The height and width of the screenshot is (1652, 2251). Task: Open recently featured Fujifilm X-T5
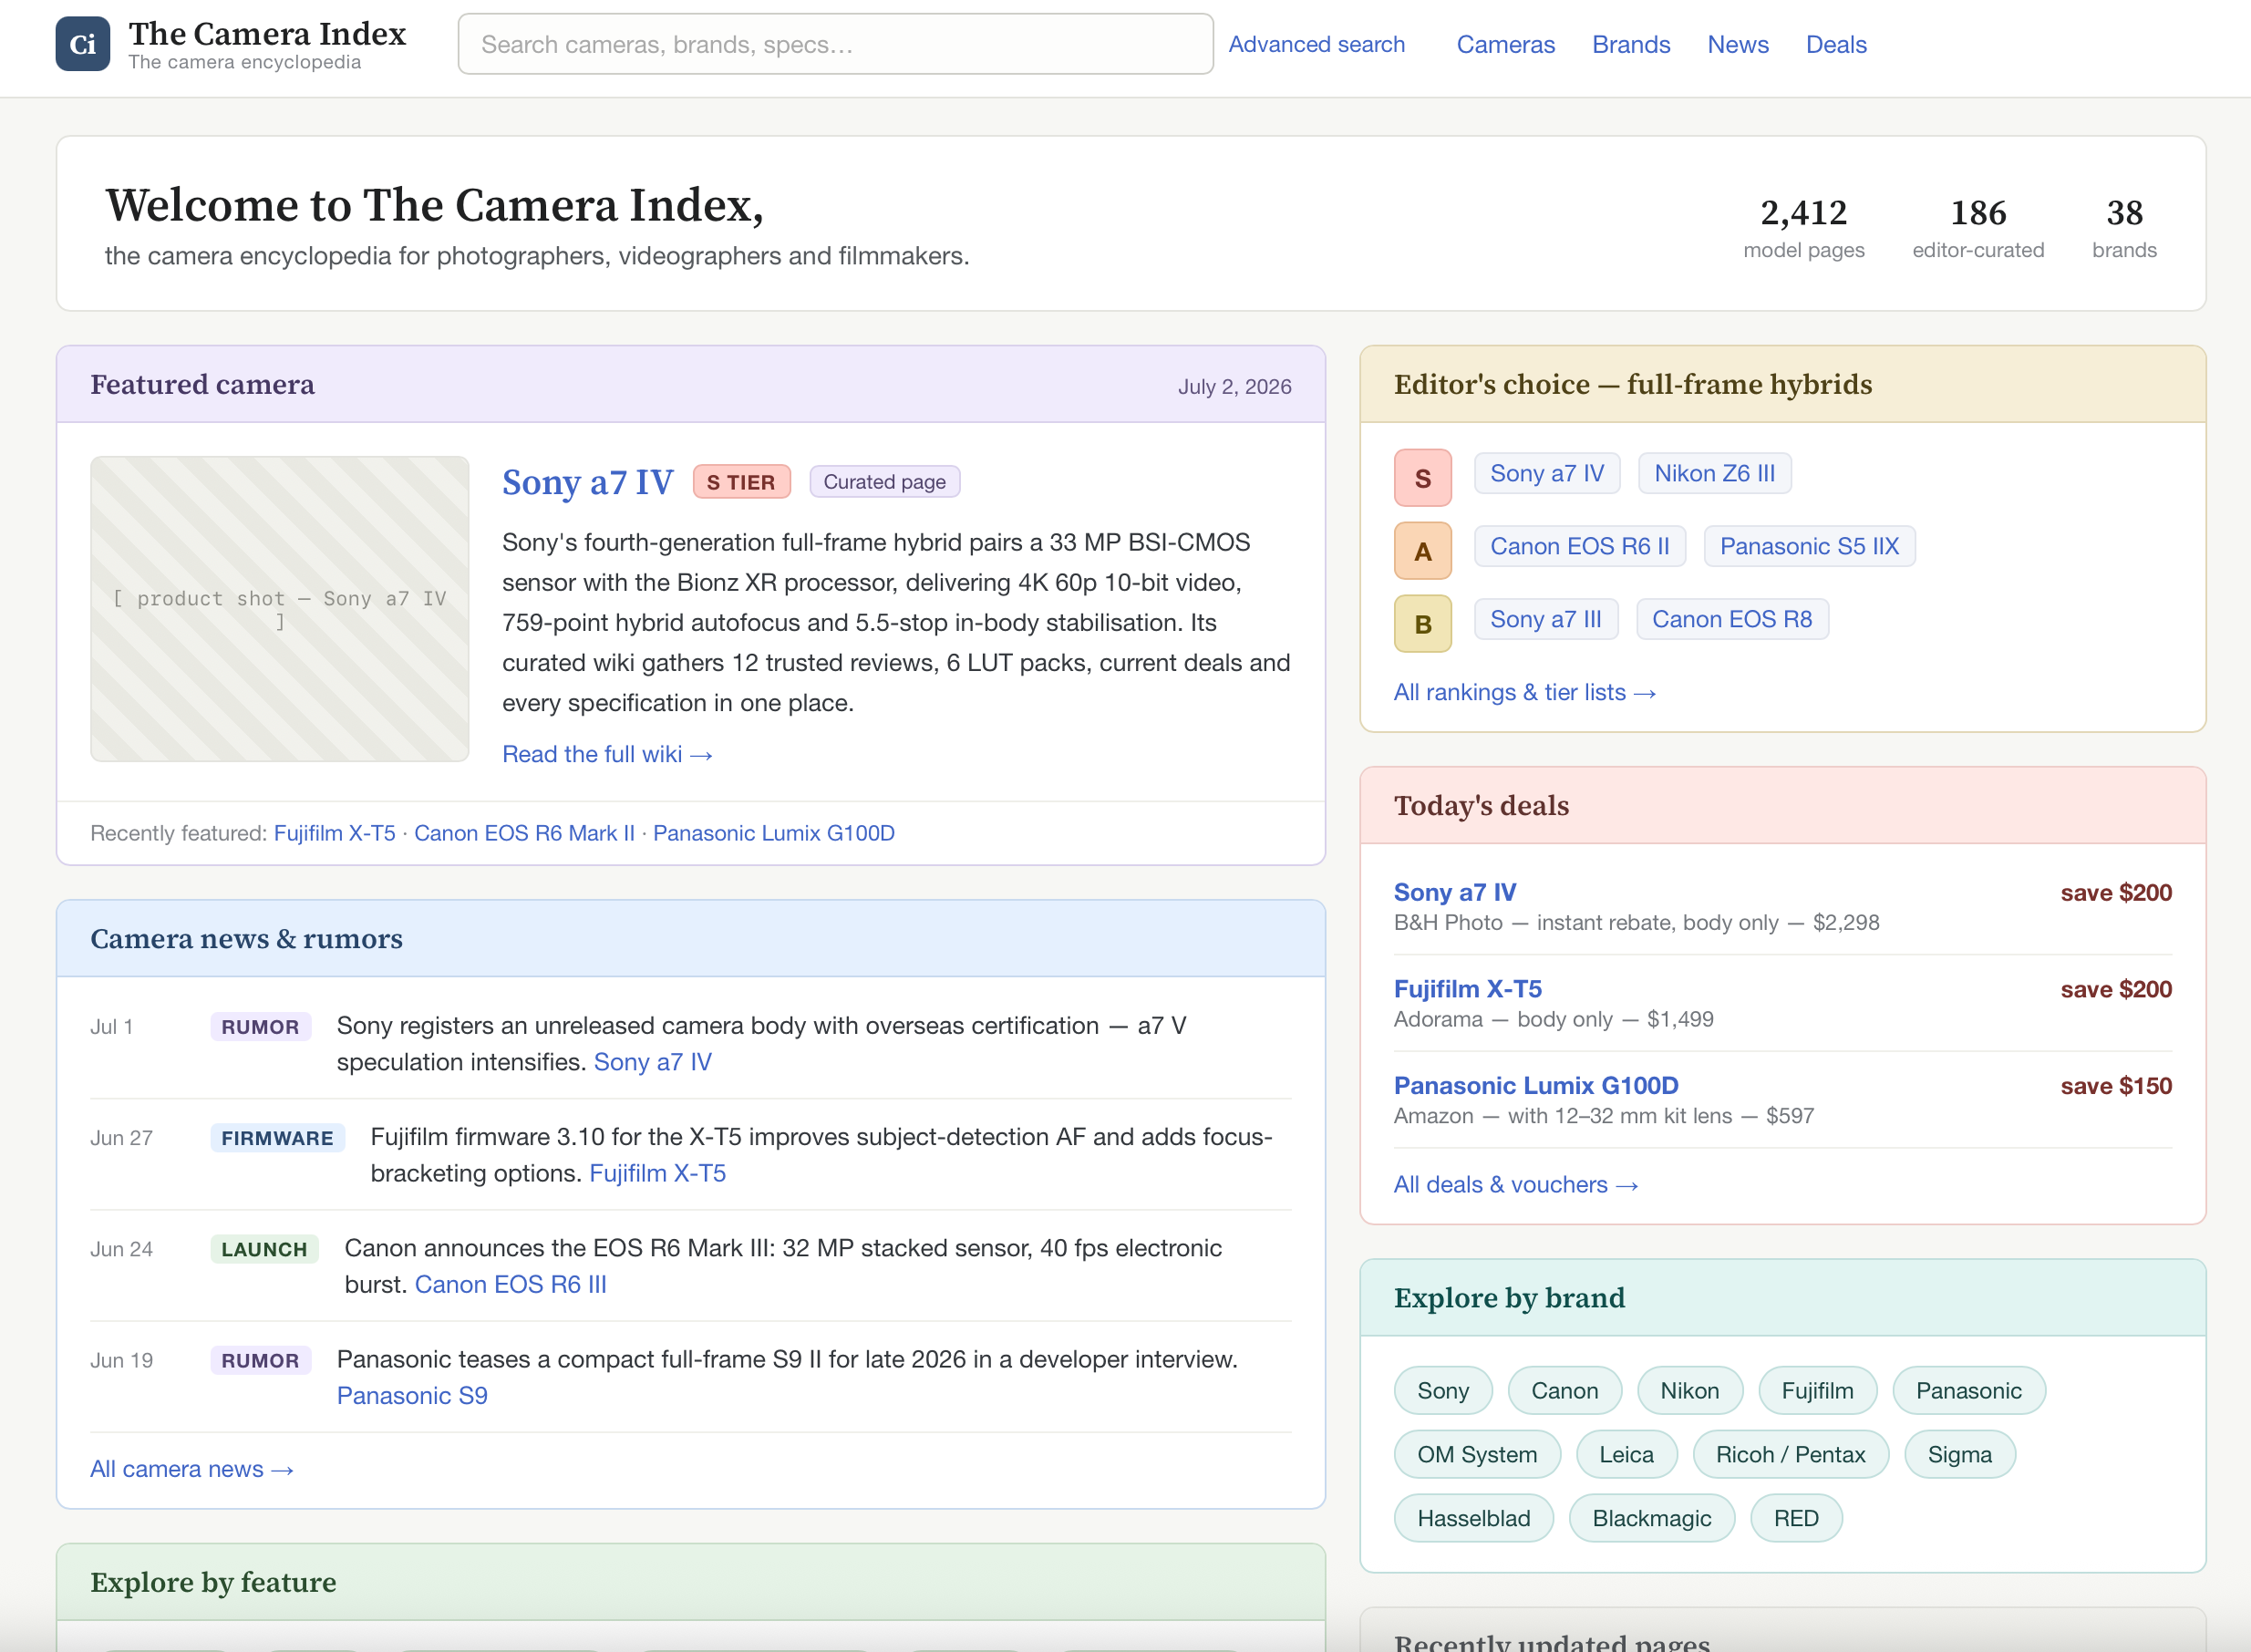coord(335,833)
